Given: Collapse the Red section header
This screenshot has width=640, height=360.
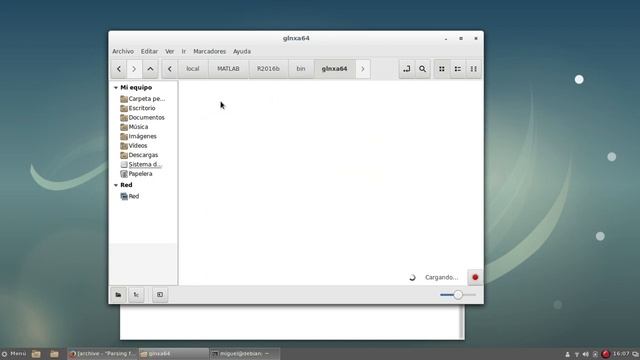Looking at the screenshot, I should pos(116,185).
